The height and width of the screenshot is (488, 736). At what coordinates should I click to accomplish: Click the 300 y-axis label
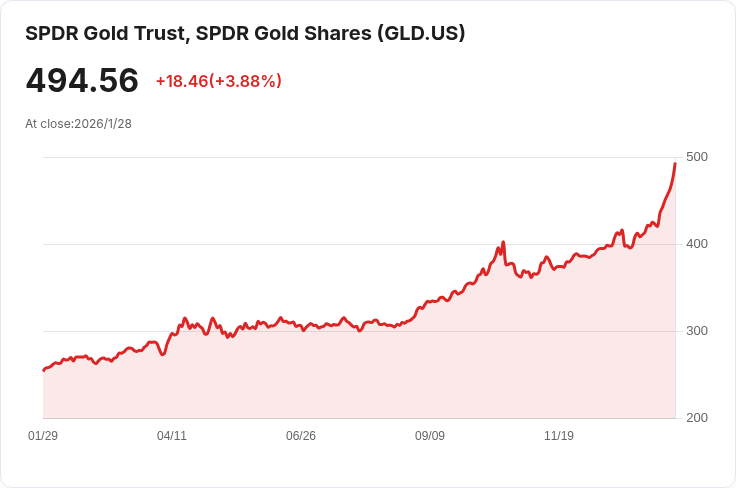click(x=697, y=331)
